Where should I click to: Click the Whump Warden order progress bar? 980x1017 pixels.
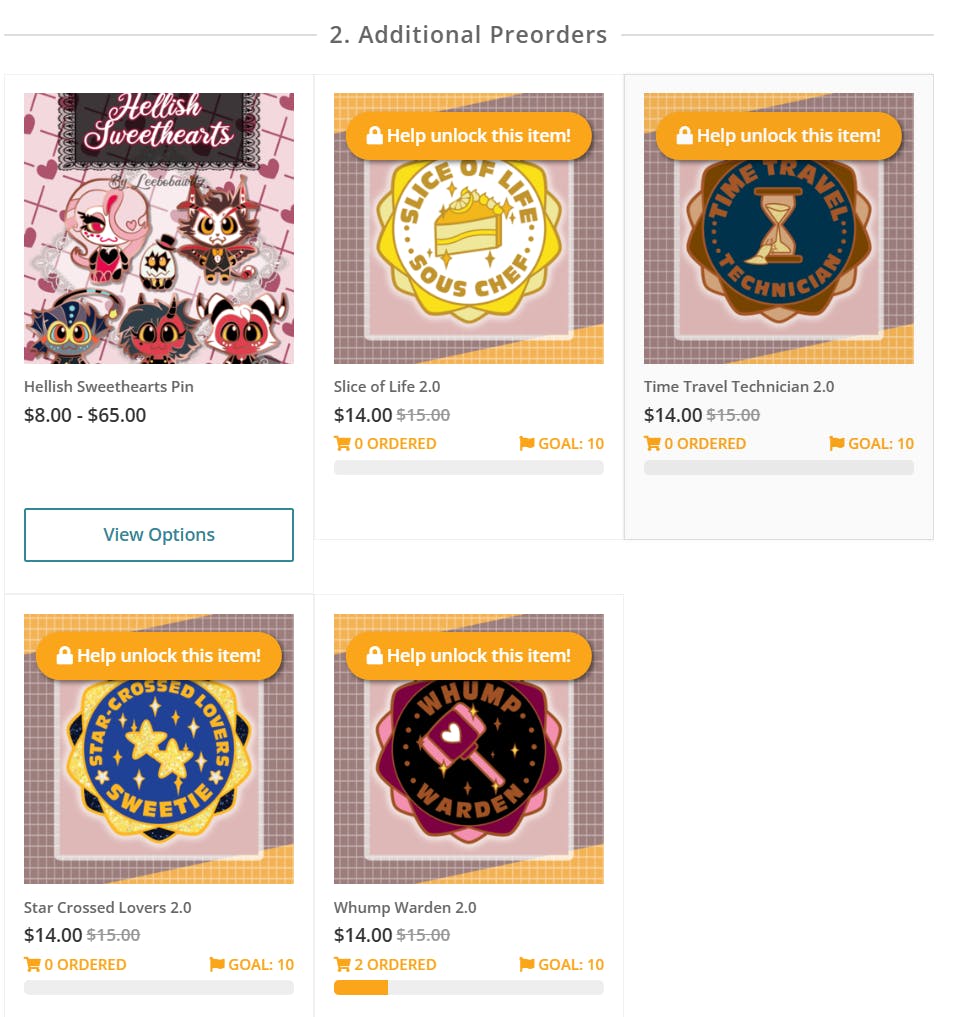click(469, 988)
